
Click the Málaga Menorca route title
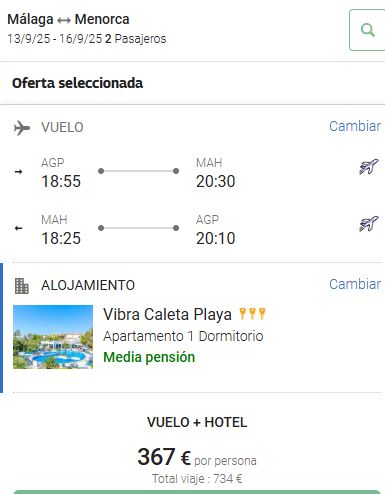coord(68,19)
